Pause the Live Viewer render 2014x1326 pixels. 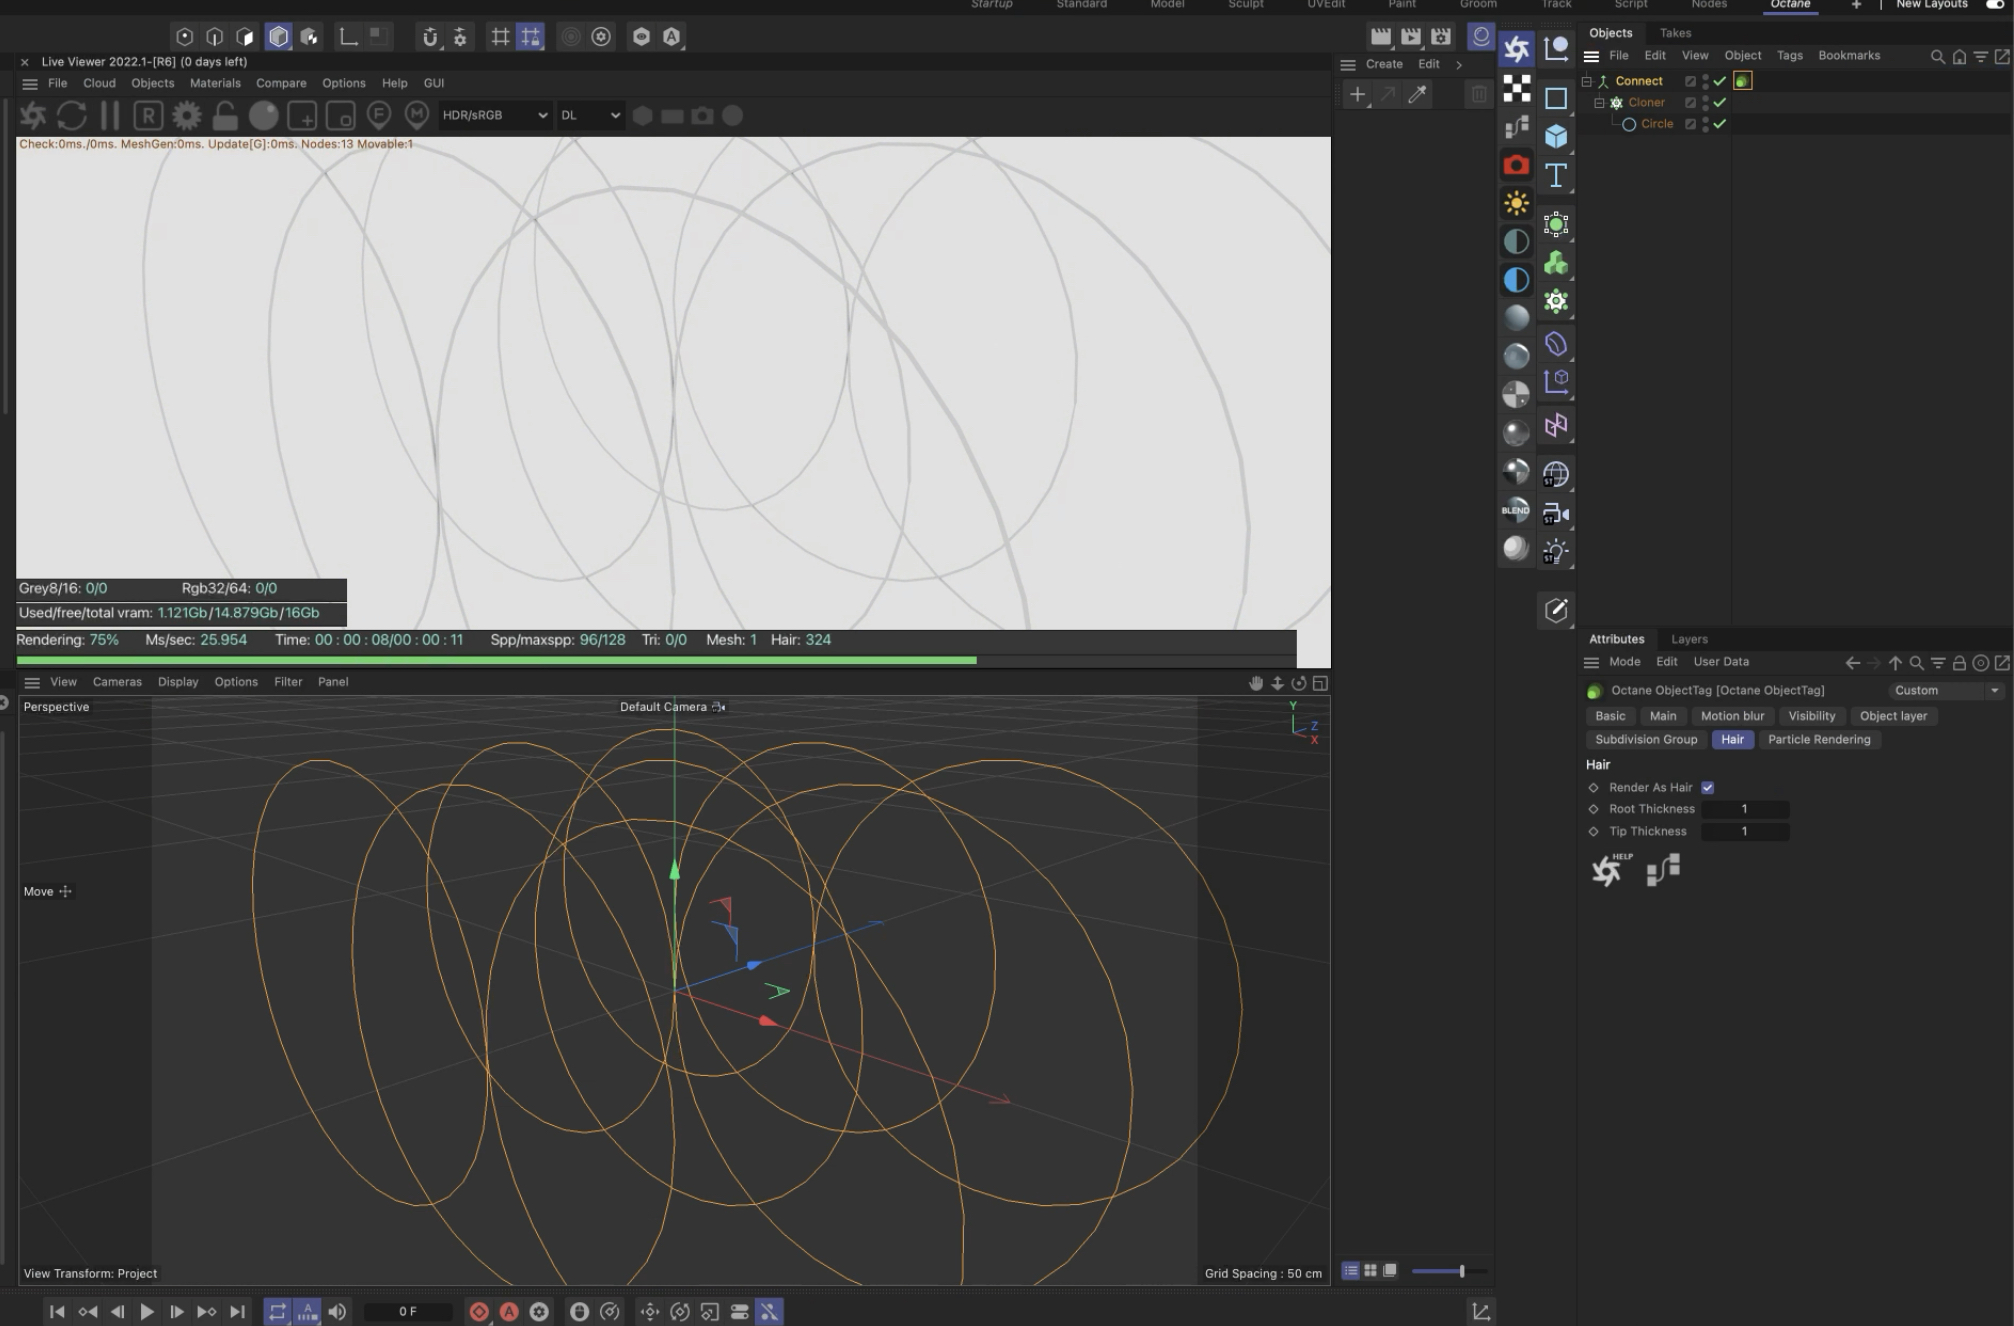point(109,116)
